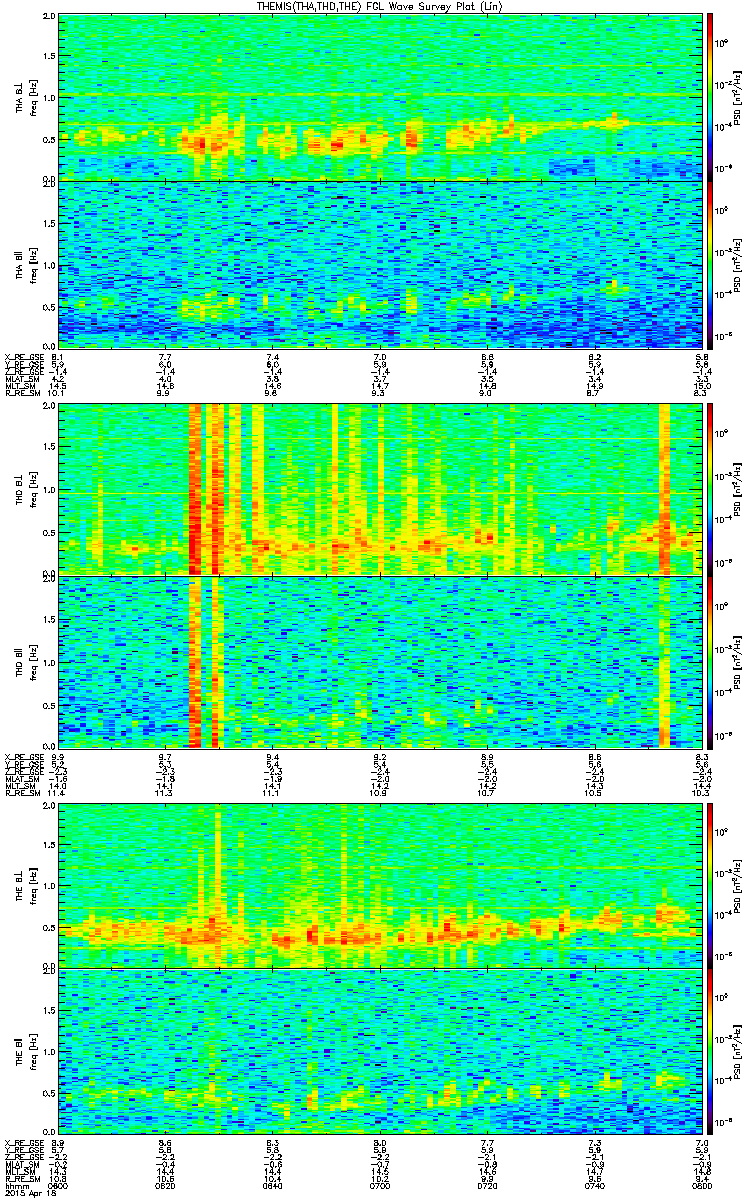
Task: Click R_RE_SM value 10.8 under THE panels
Action: (x=58, y=1179)
